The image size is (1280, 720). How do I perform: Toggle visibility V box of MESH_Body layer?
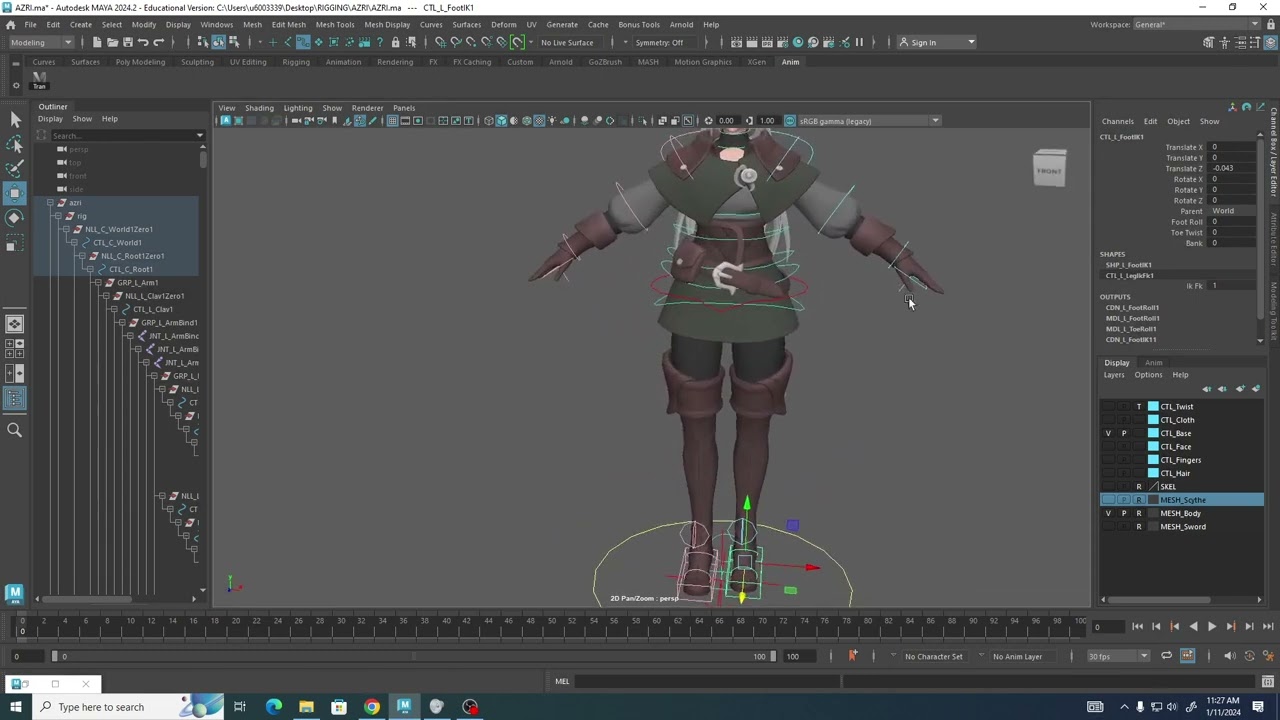[x=1108, y=513]
